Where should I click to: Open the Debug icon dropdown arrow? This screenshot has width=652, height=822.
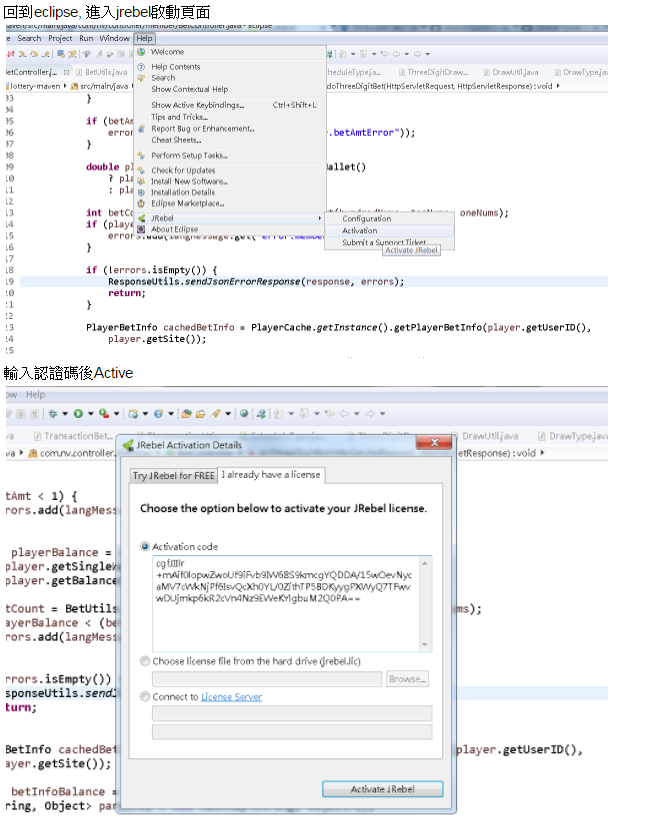tap(65, 414)
